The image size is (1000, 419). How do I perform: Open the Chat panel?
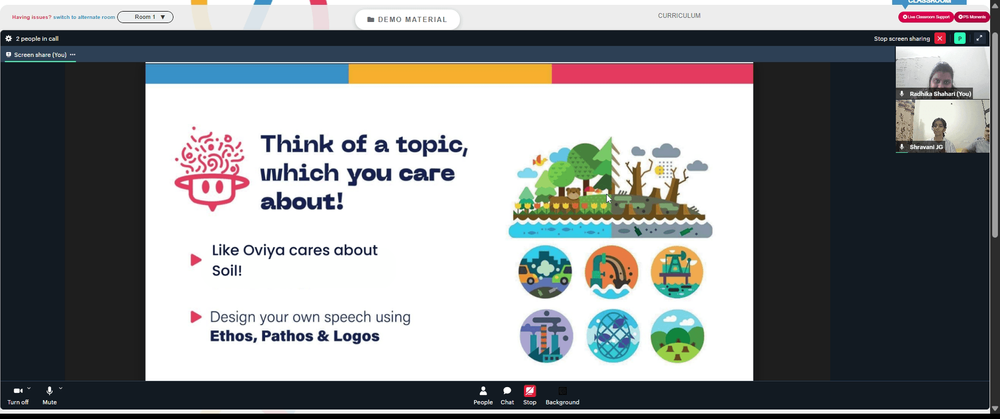[x=507, y=395]
